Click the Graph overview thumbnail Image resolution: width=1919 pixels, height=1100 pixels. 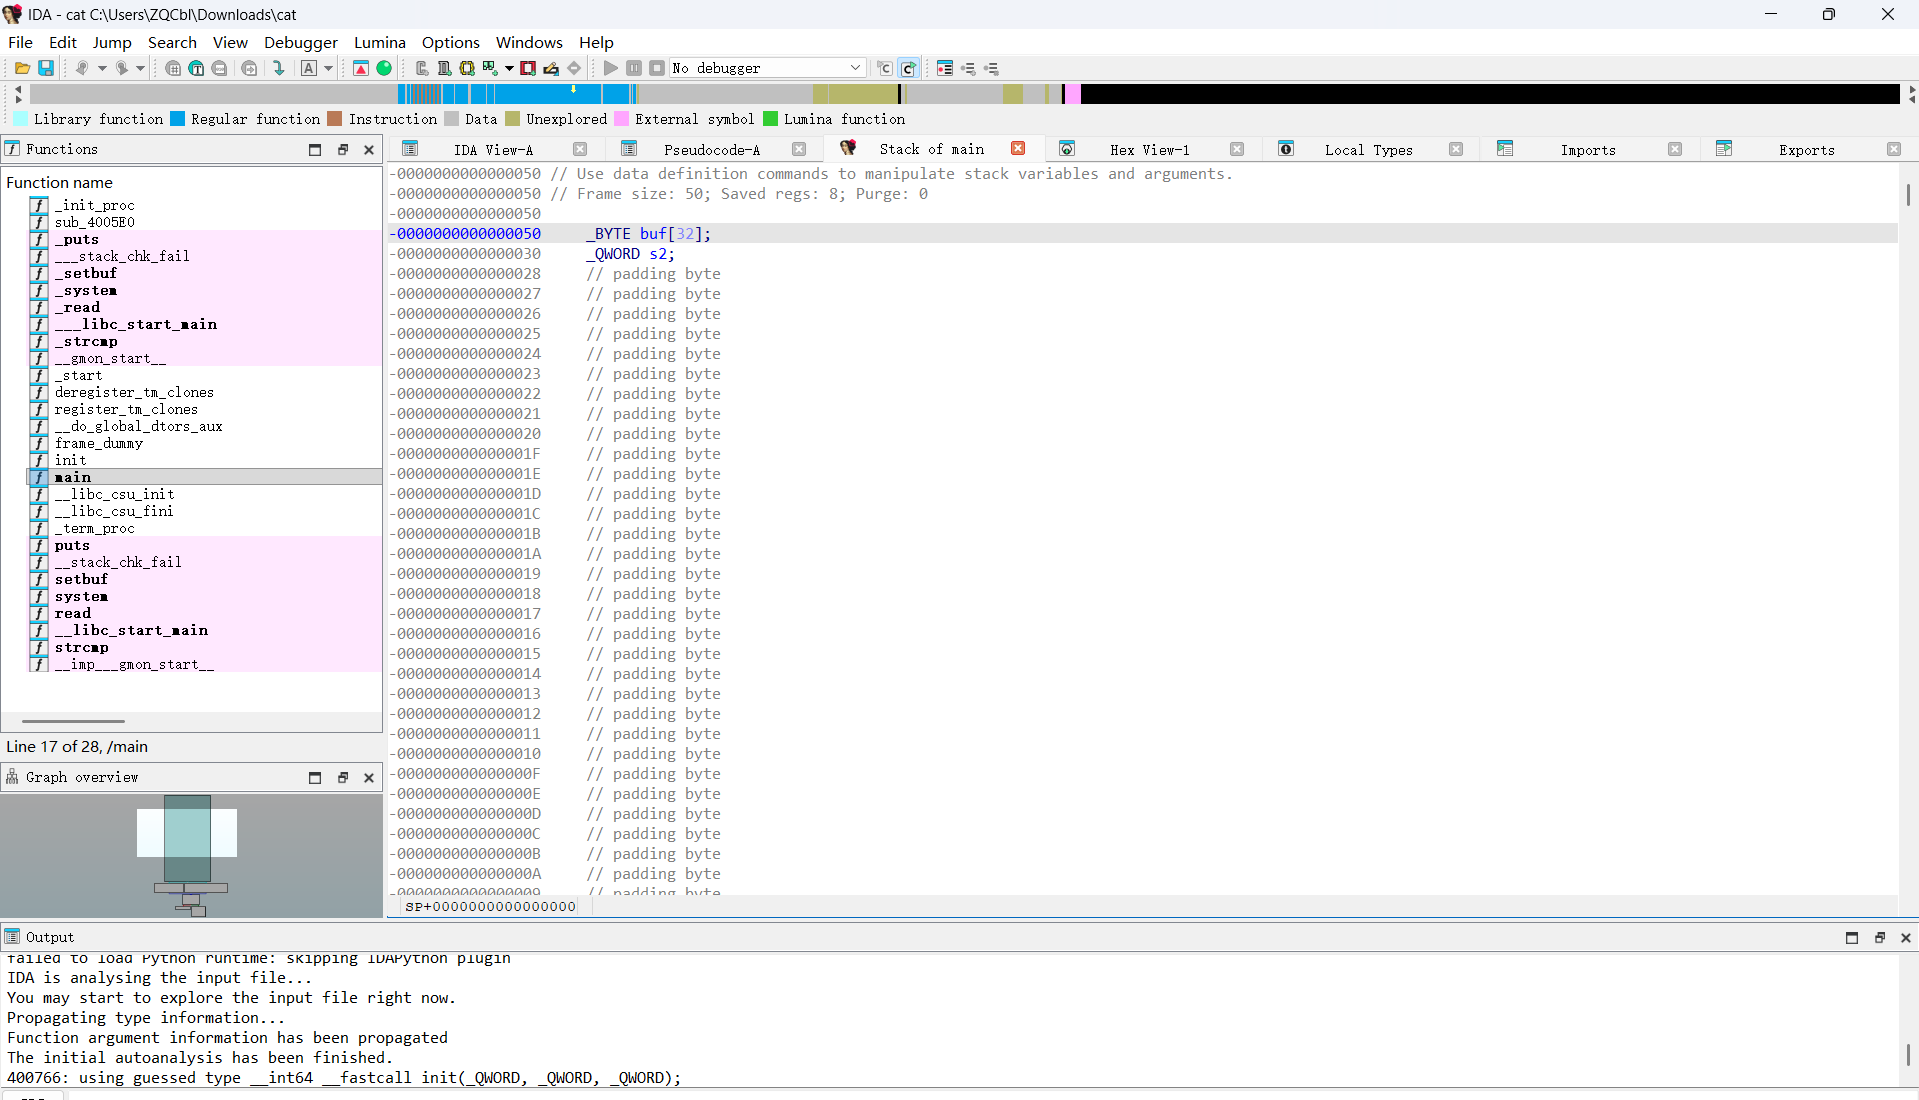(191, 855)
